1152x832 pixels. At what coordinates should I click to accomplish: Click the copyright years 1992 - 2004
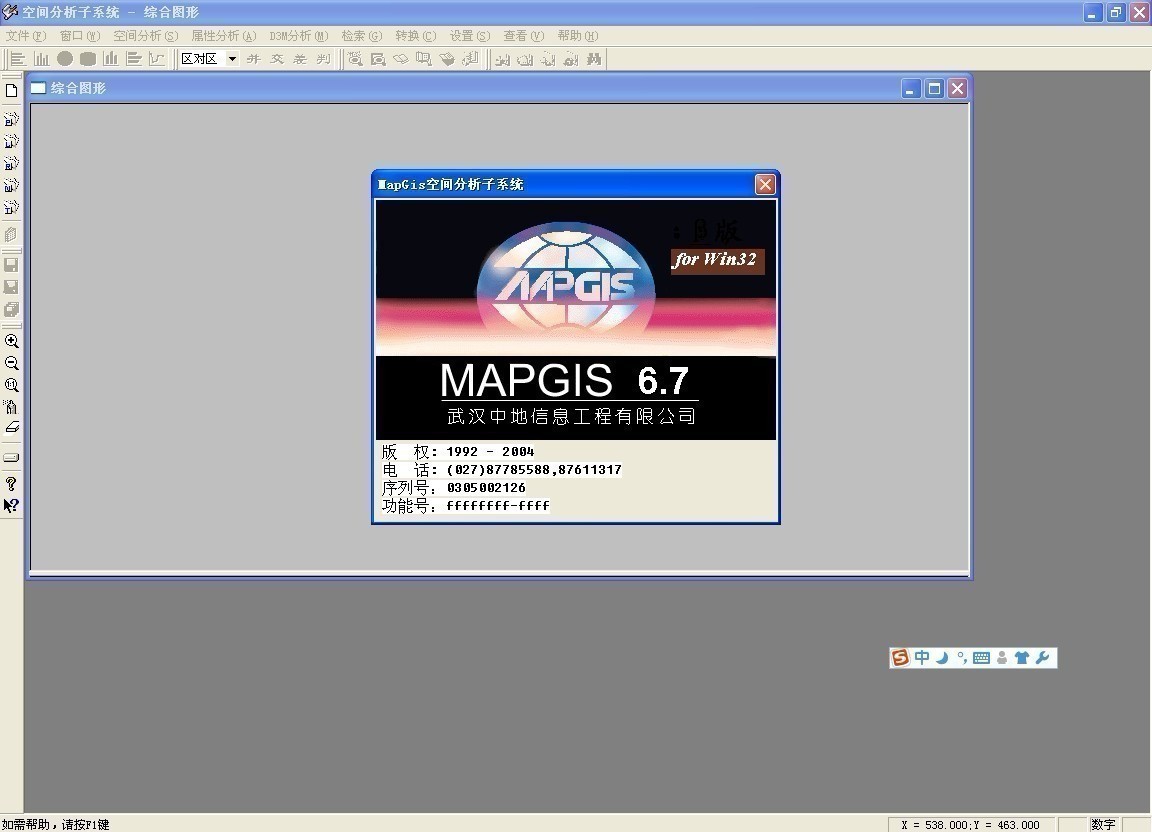pyautogui.click(x=490, y=451)
